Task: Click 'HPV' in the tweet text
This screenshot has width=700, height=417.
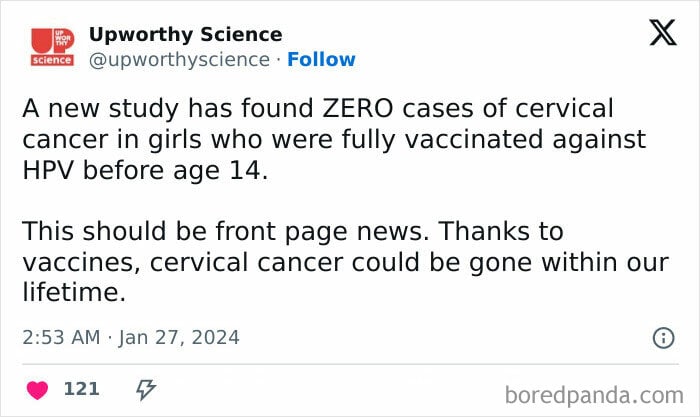Action: (48, 171)
